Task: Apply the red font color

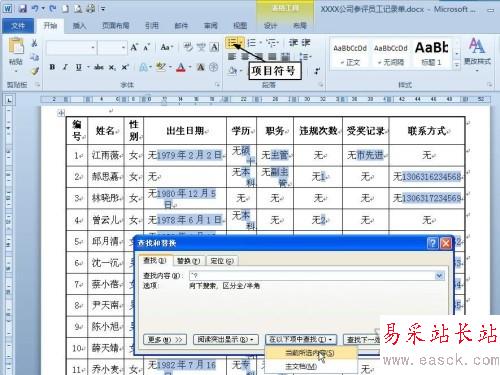Action: (181, 67)
